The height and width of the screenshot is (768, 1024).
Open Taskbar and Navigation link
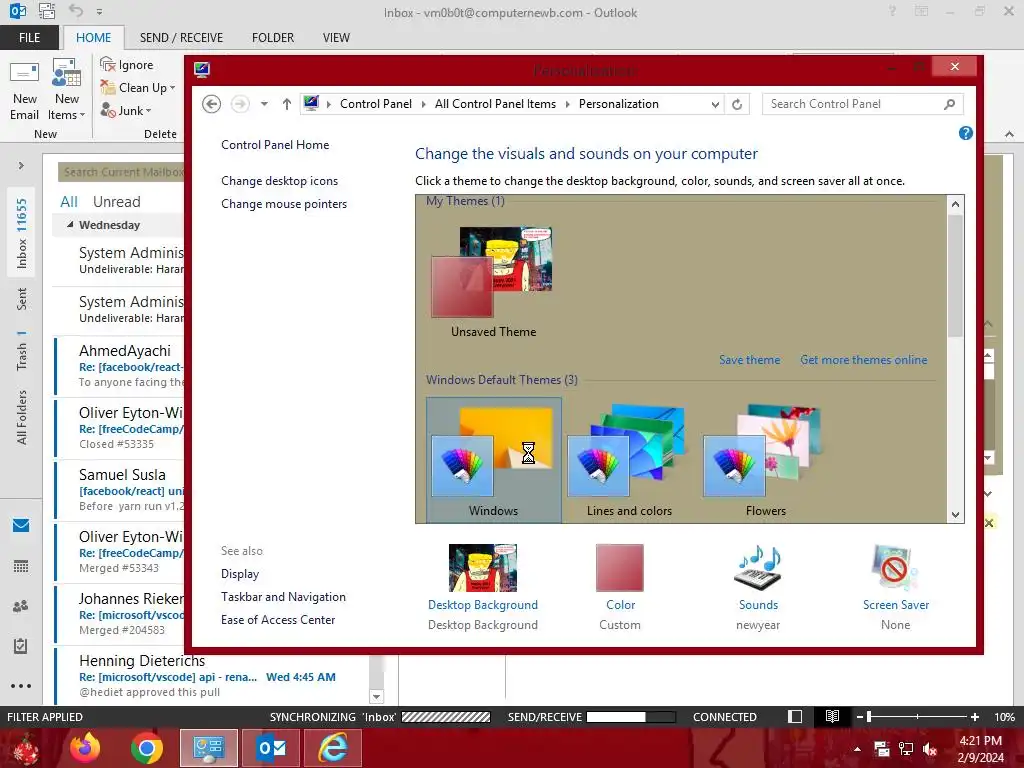click(283, 597)
